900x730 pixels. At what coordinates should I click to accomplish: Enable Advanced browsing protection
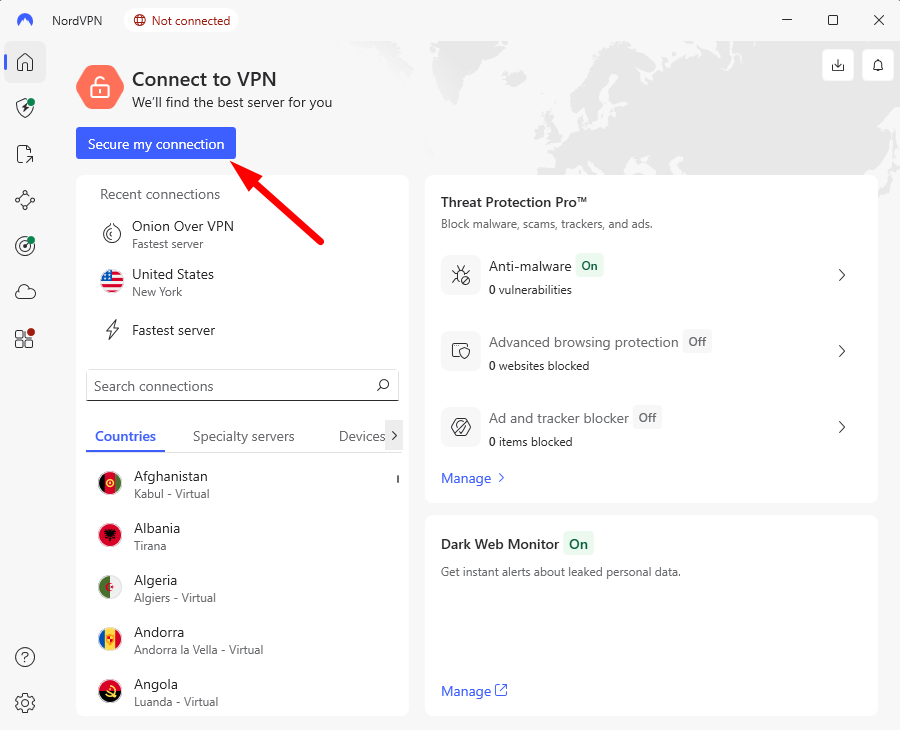click(x=697, y=342)
